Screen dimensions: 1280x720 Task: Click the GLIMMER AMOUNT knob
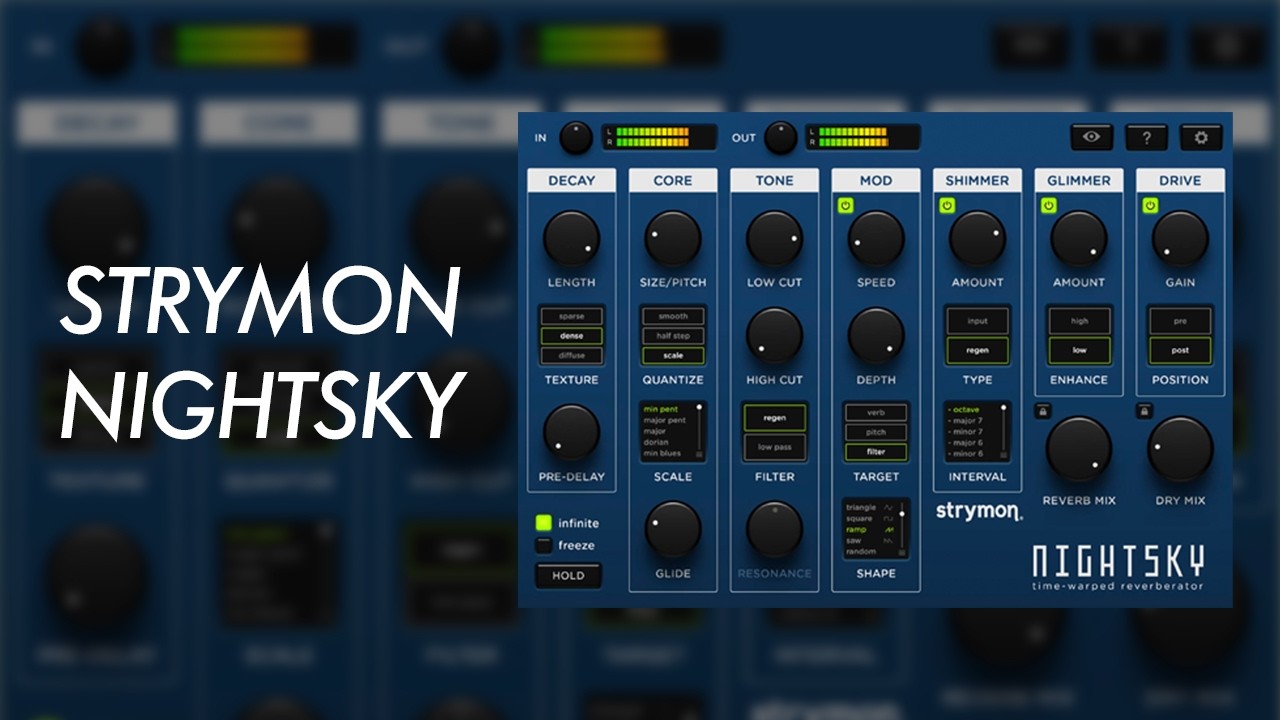(1079, 239)
